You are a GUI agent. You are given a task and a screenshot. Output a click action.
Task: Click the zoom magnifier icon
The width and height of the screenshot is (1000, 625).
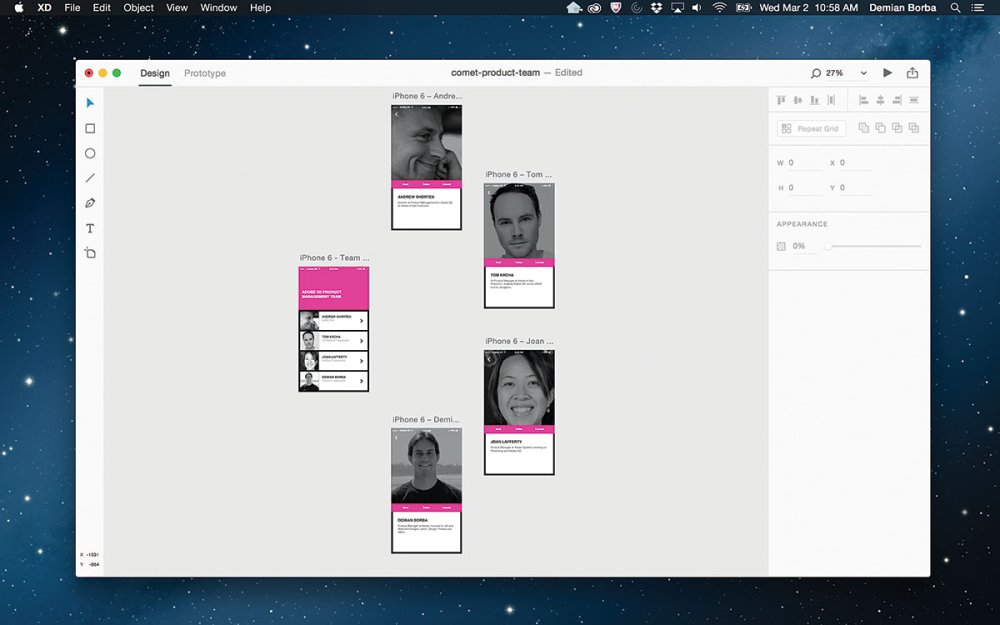[815, 73]
